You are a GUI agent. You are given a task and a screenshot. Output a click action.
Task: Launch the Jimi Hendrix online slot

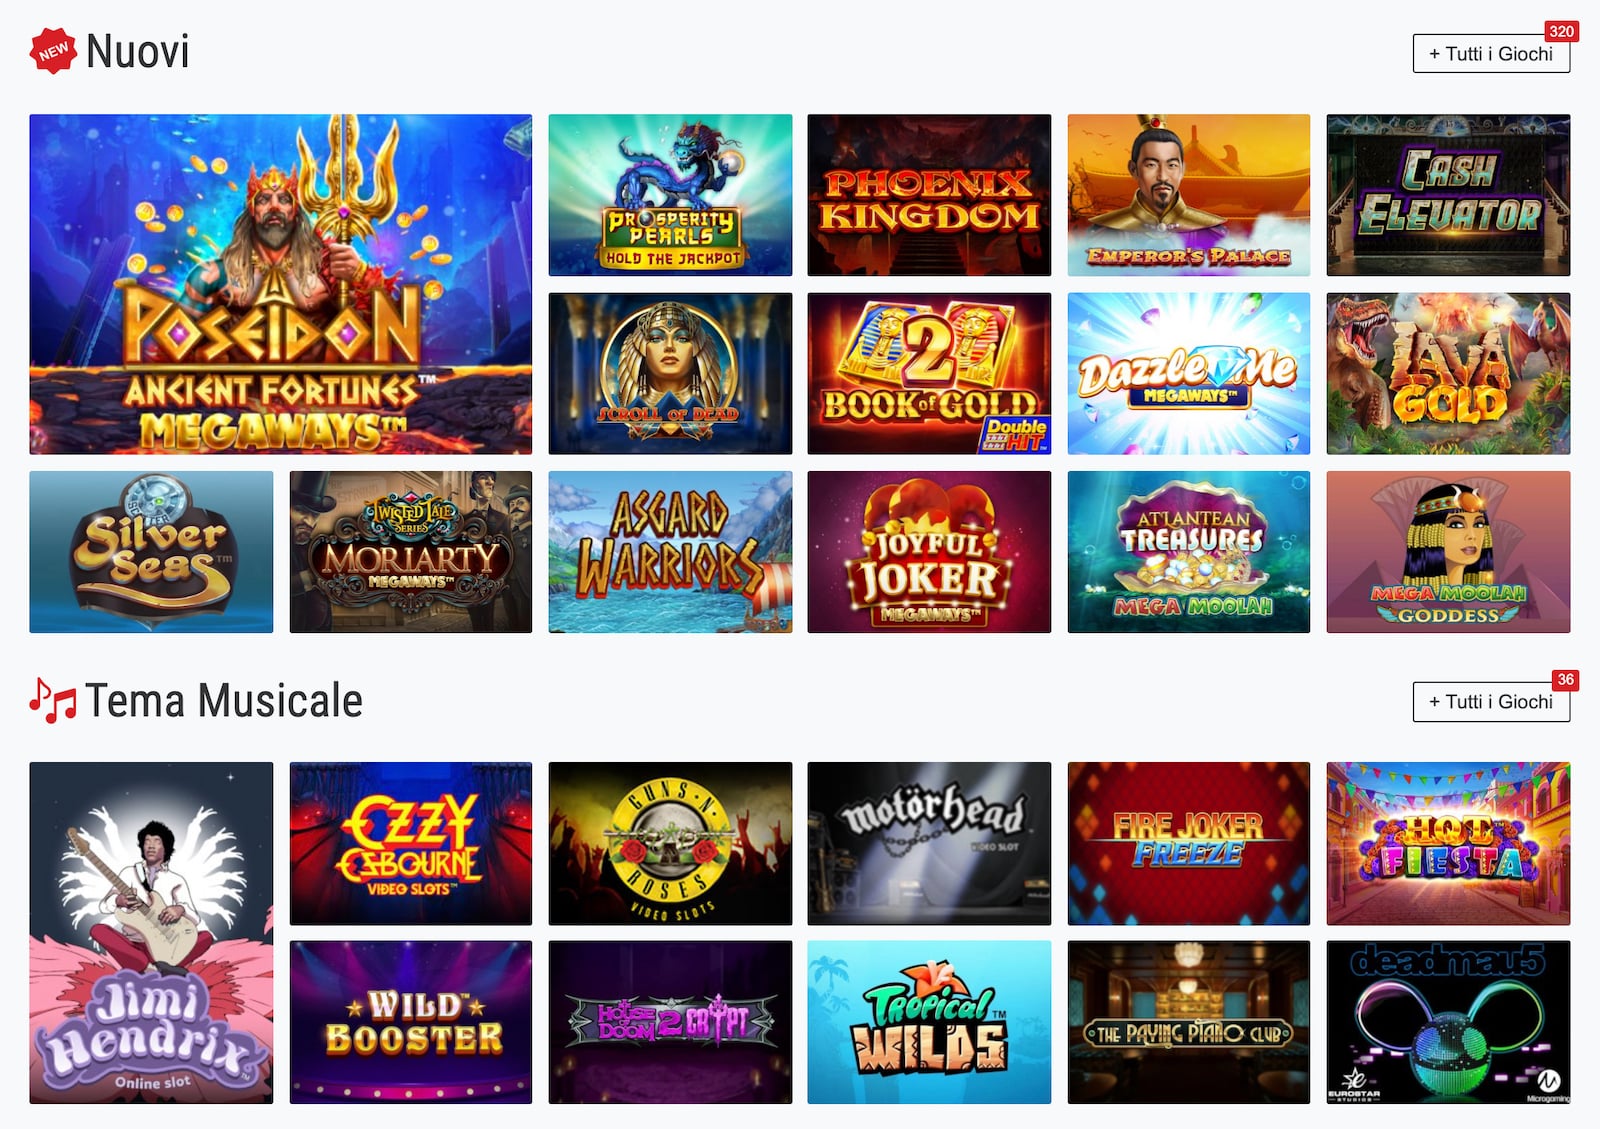pos(151,933)
